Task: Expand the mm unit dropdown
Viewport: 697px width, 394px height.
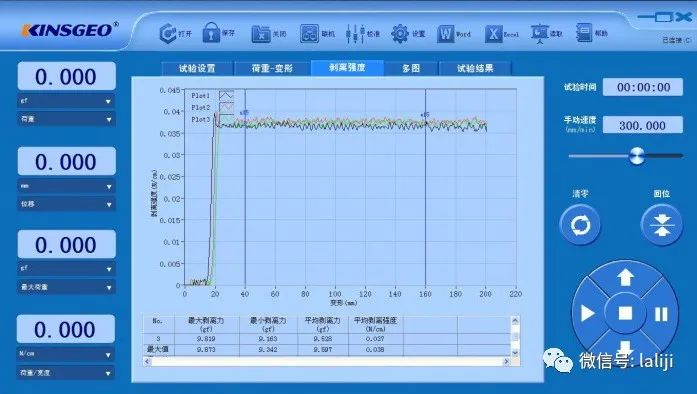Action: point(67,186)
